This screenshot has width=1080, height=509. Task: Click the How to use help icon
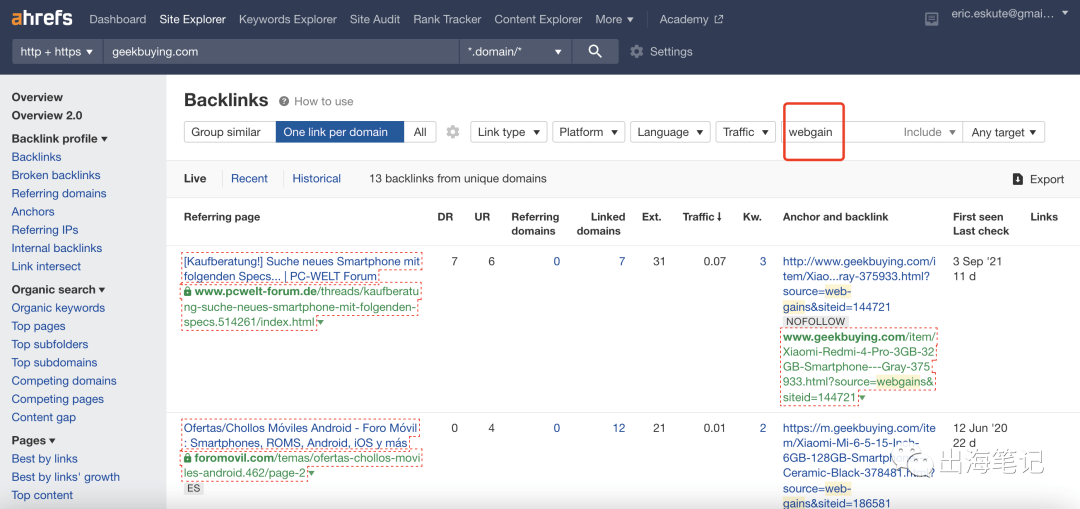[x=284, y=101]
